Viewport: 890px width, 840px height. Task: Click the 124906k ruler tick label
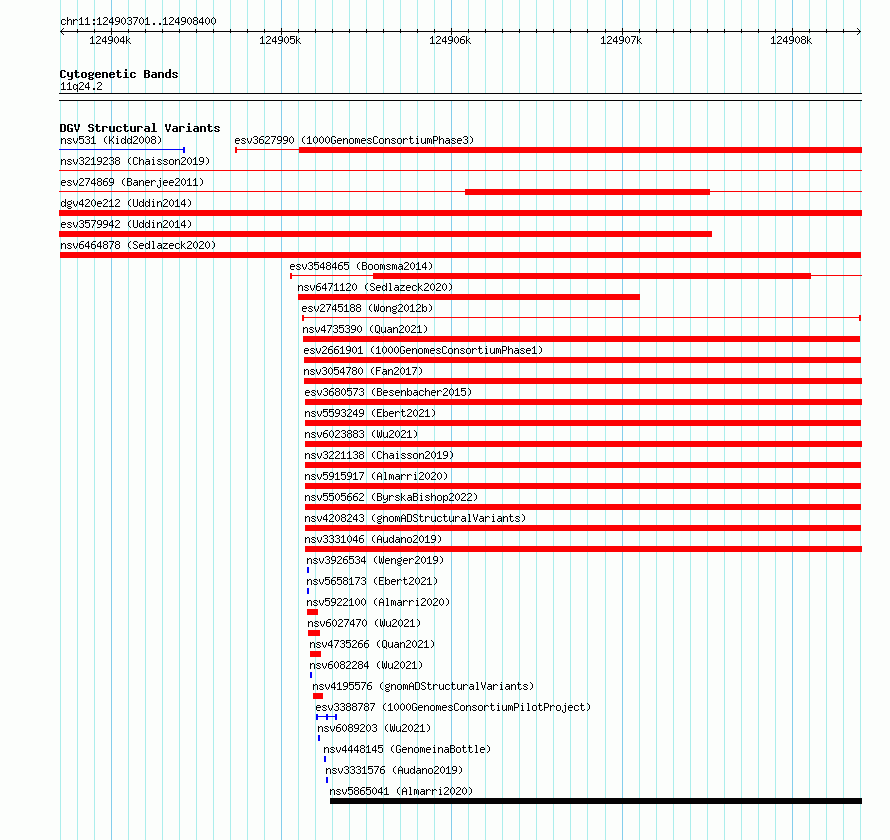point(450,40)
